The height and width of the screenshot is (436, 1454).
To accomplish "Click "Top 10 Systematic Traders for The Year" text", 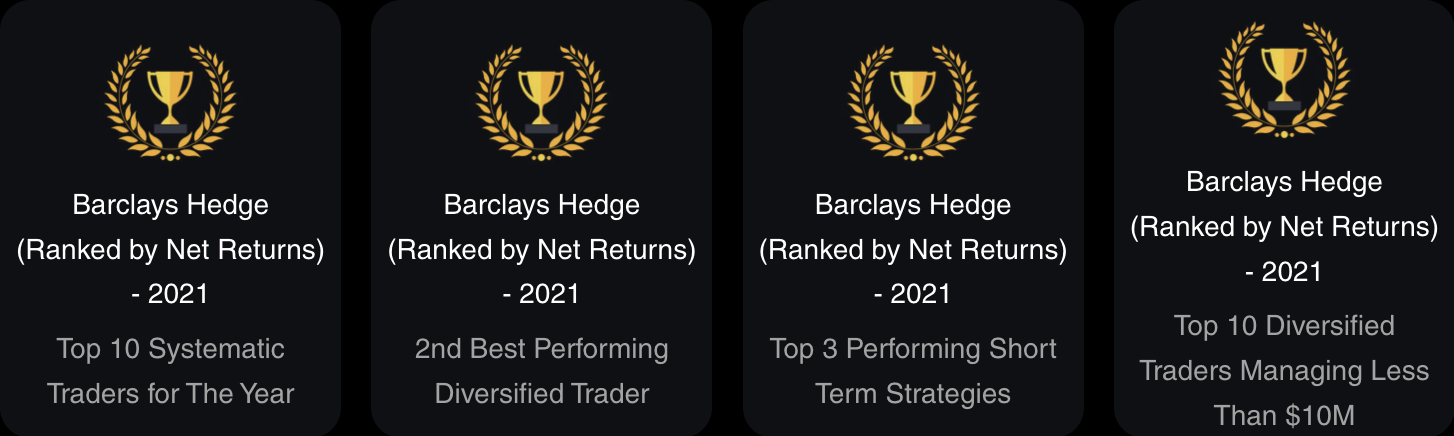I will point(171,371).
